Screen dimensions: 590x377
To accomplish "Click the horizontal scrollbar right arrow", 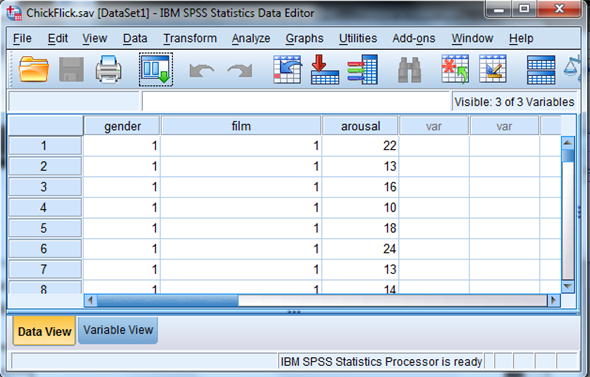I will point(554,301).
